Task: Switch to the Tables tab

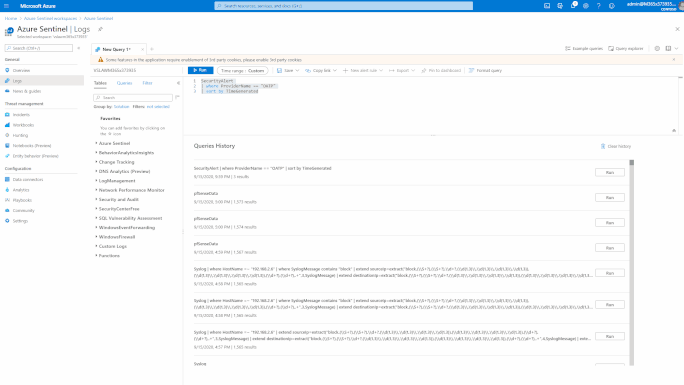Action: tap(100, 83)
